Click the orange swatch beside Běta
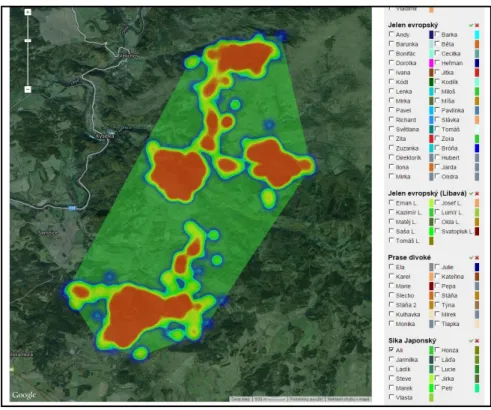 point(477,44)
